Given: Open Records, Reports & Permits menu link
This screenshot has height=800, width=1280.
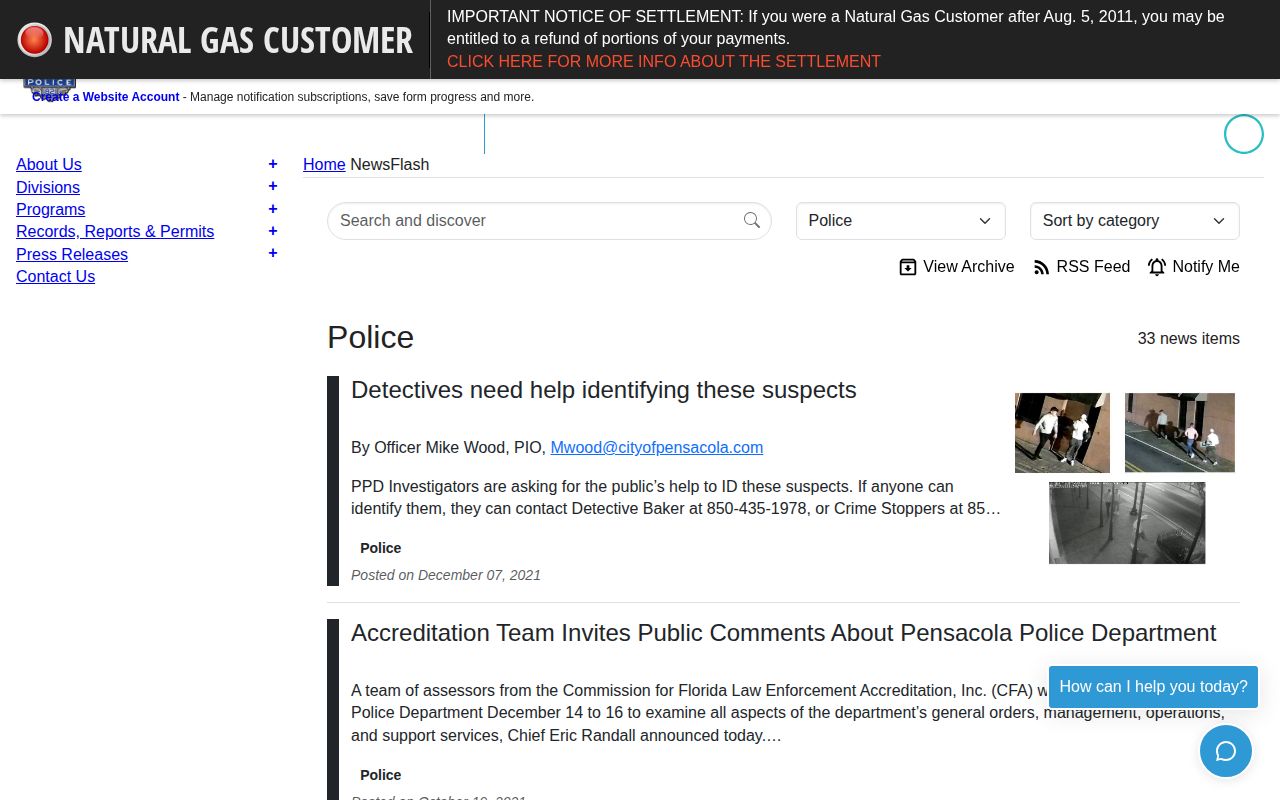Looking at the screenshot, I should click(x=115, y=231).
